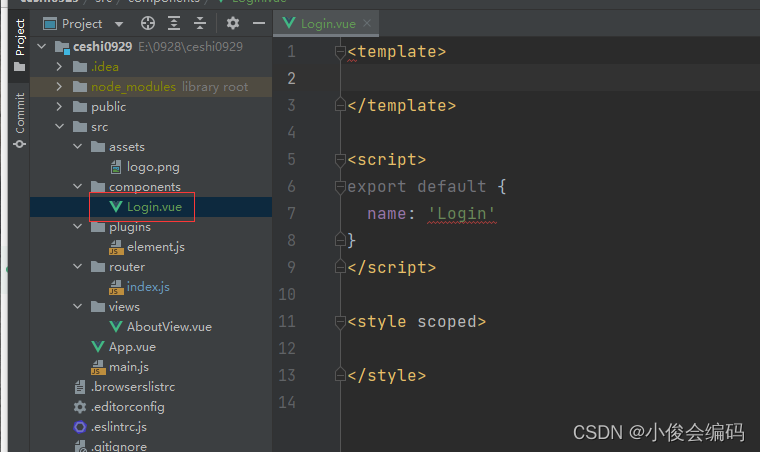Click the gear icon beside .editorconfig
This screenshot has height=452, width=760.
coord(80,407)
